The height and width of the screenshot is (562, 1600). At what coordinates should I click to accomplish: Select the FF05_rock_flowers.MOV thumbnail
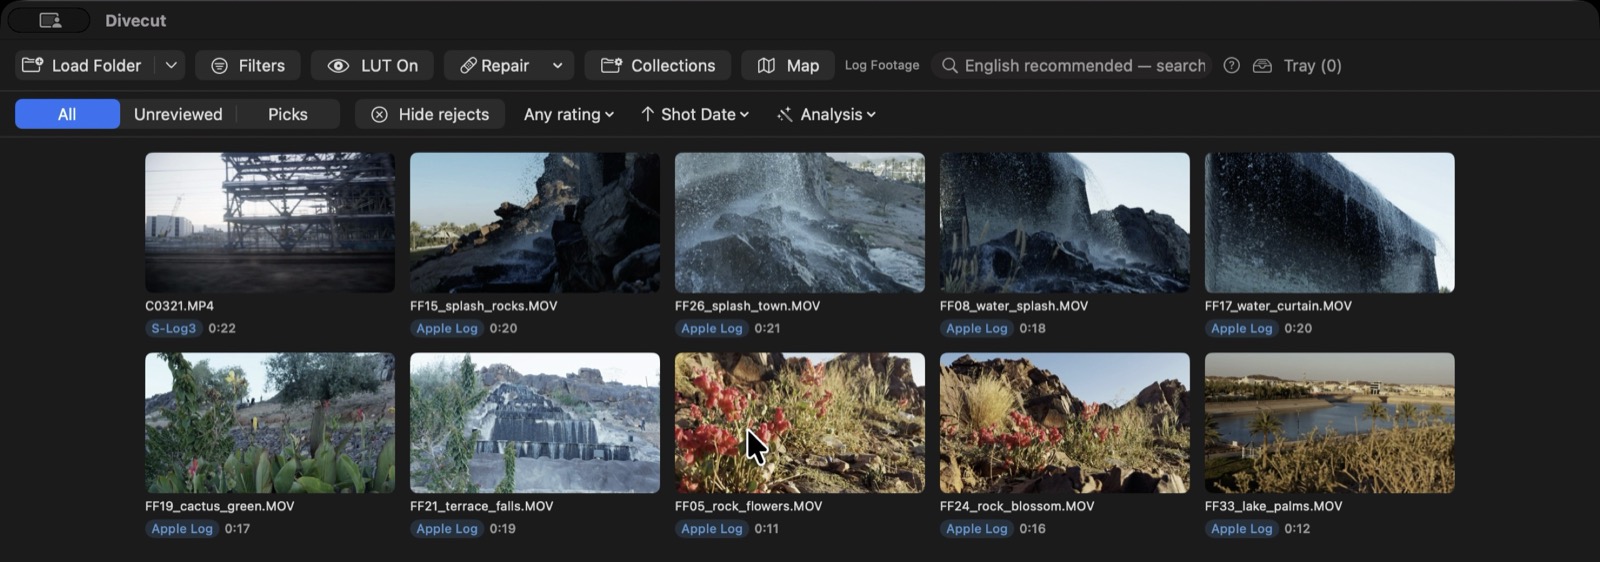click(800, 422)
